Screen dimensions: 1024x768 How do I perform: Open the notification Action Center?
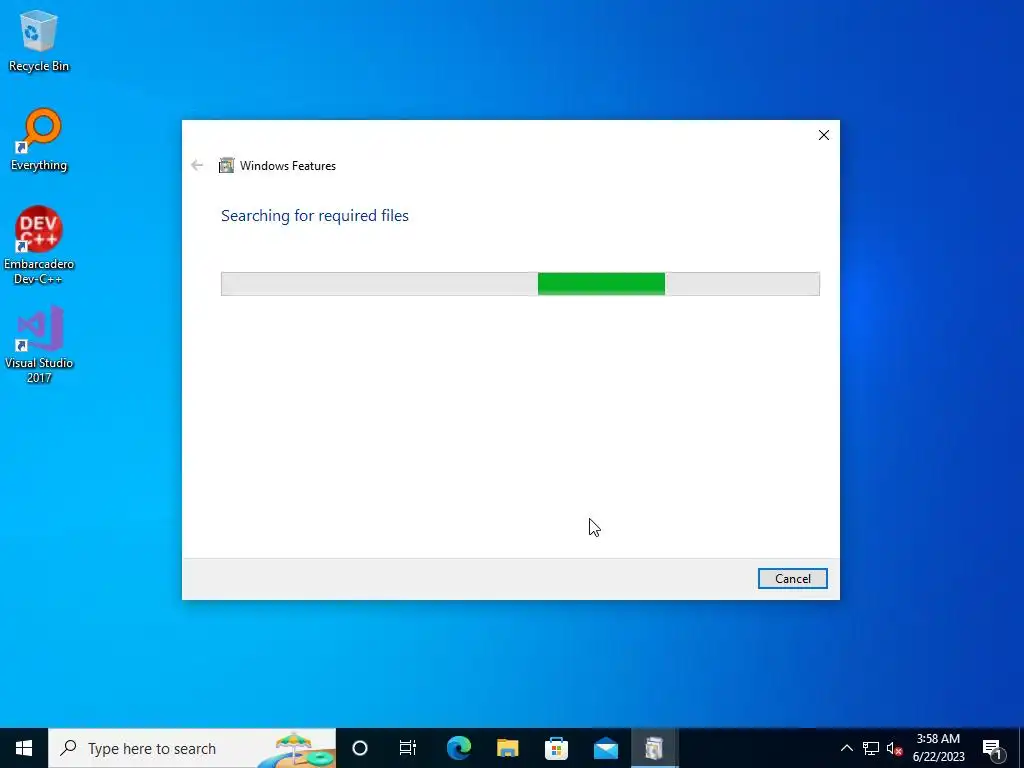click(x=992, y=748)
